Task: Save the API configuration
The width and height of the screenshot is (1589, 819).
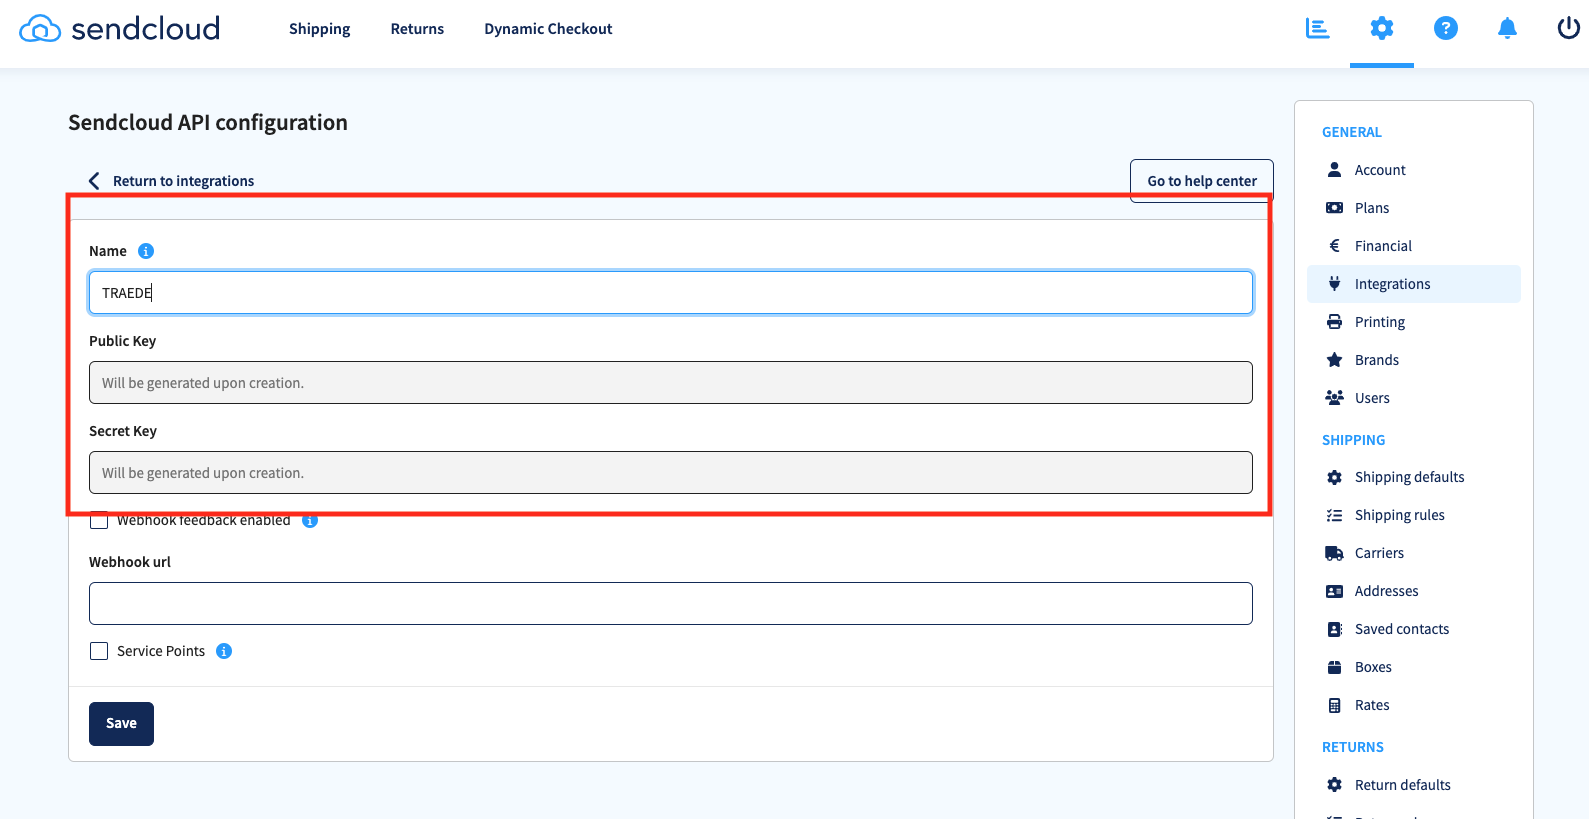Action: click(x=121, y=724)
